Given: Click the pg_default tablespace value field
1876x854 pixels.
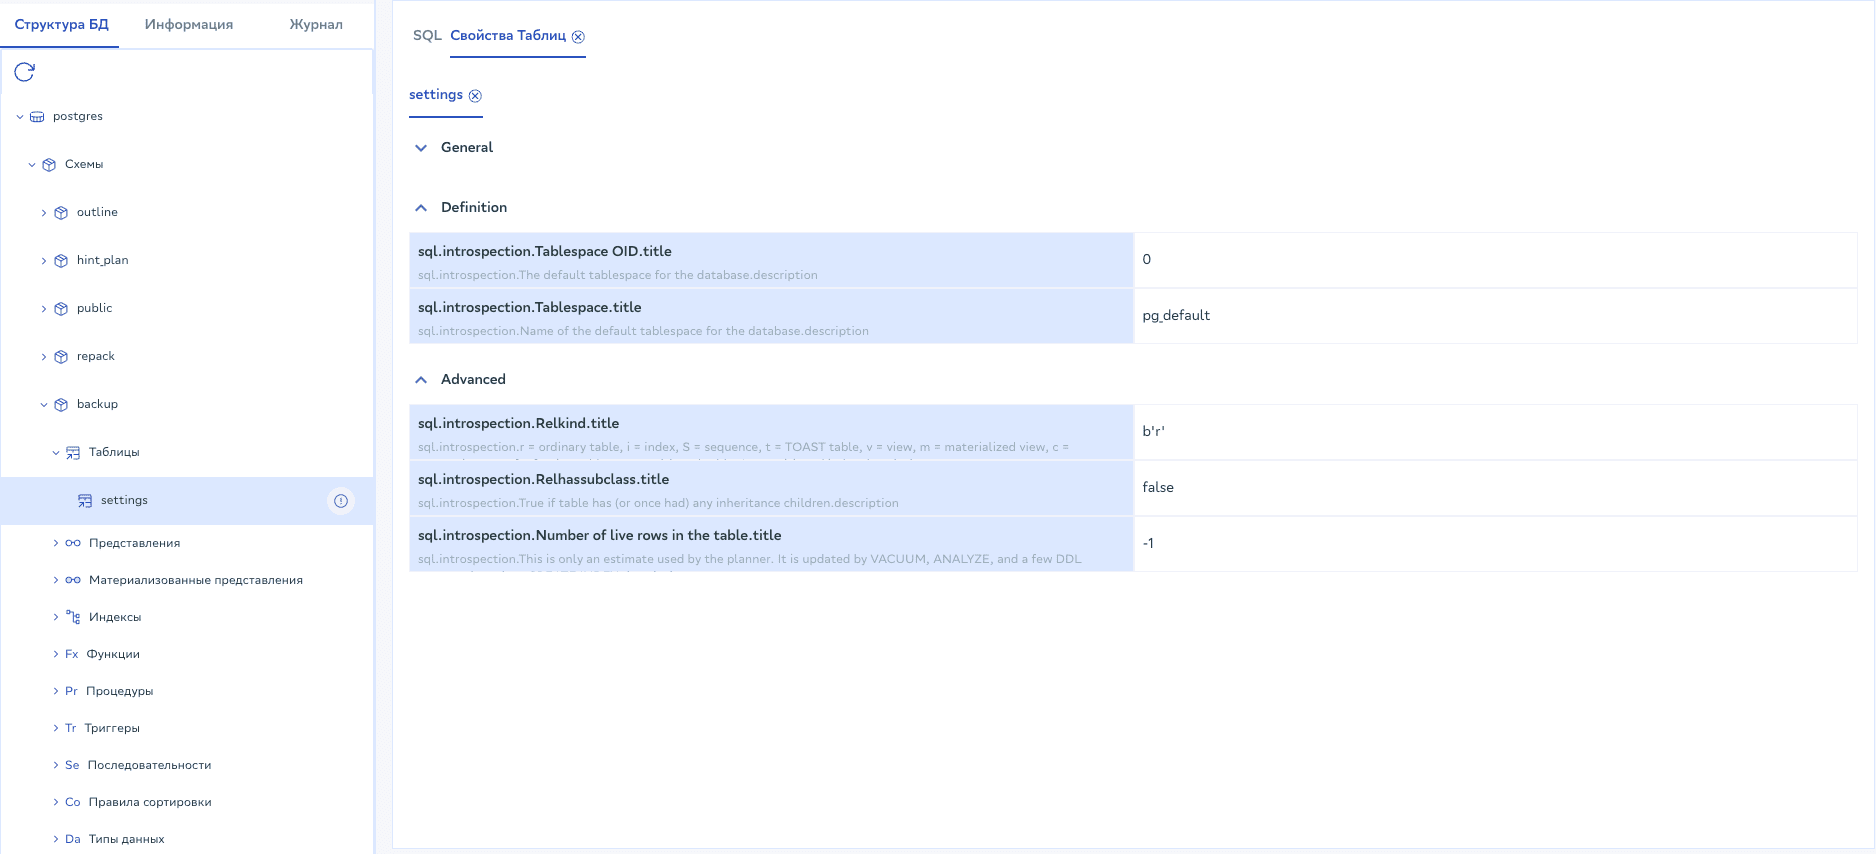Looking at the screenshot, I should click(x=1494, y=316).
